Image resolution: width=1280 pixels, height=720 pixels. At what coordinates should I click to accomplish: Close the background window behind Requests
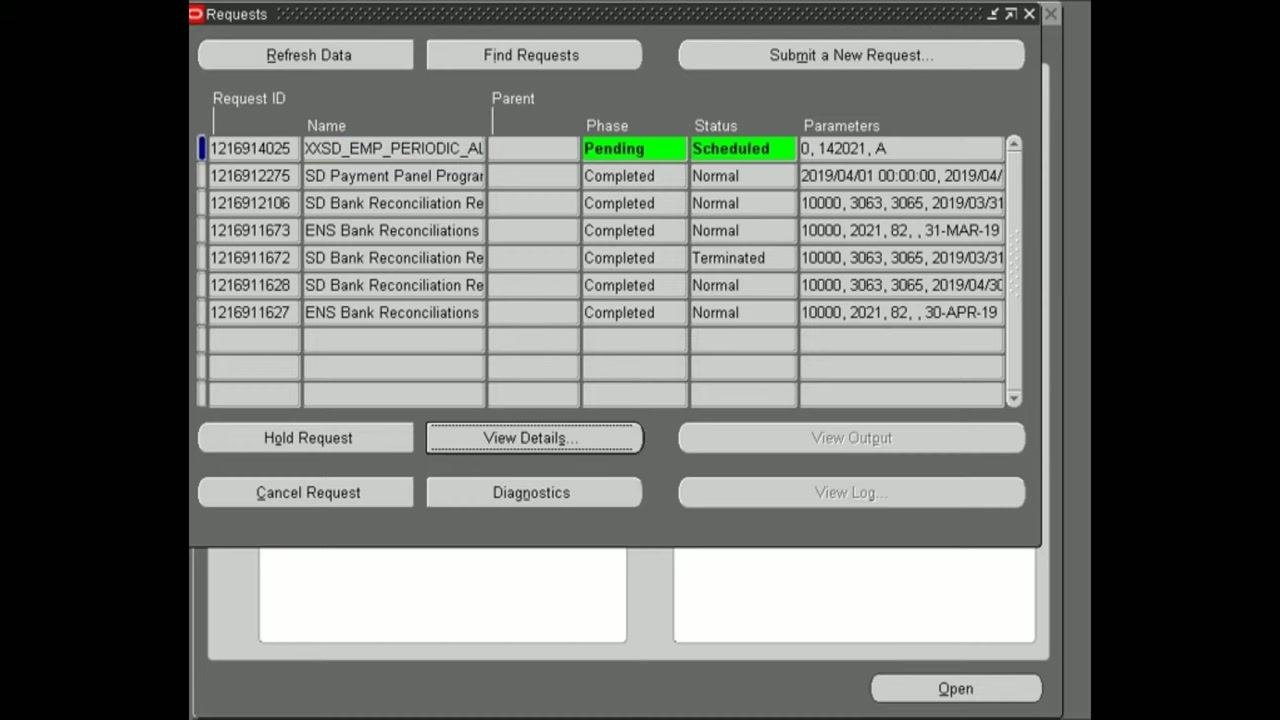(1051, 14)
